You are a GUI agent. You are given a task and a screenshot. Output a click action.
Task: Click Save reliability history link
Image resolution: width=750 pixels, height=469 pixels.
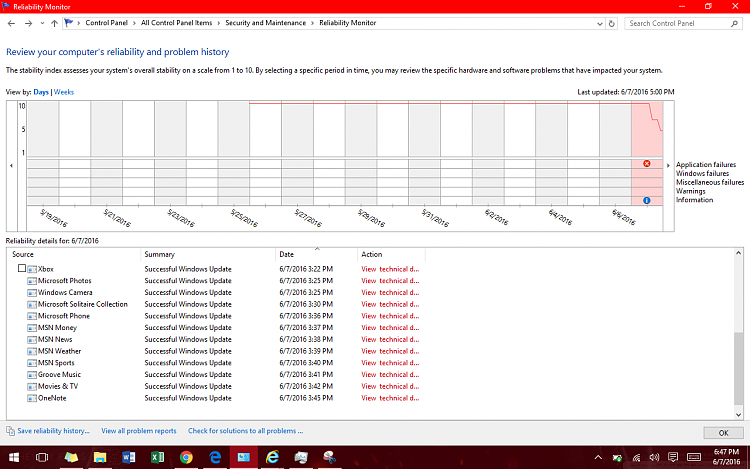pyautogui.click(x=53, y=431)
